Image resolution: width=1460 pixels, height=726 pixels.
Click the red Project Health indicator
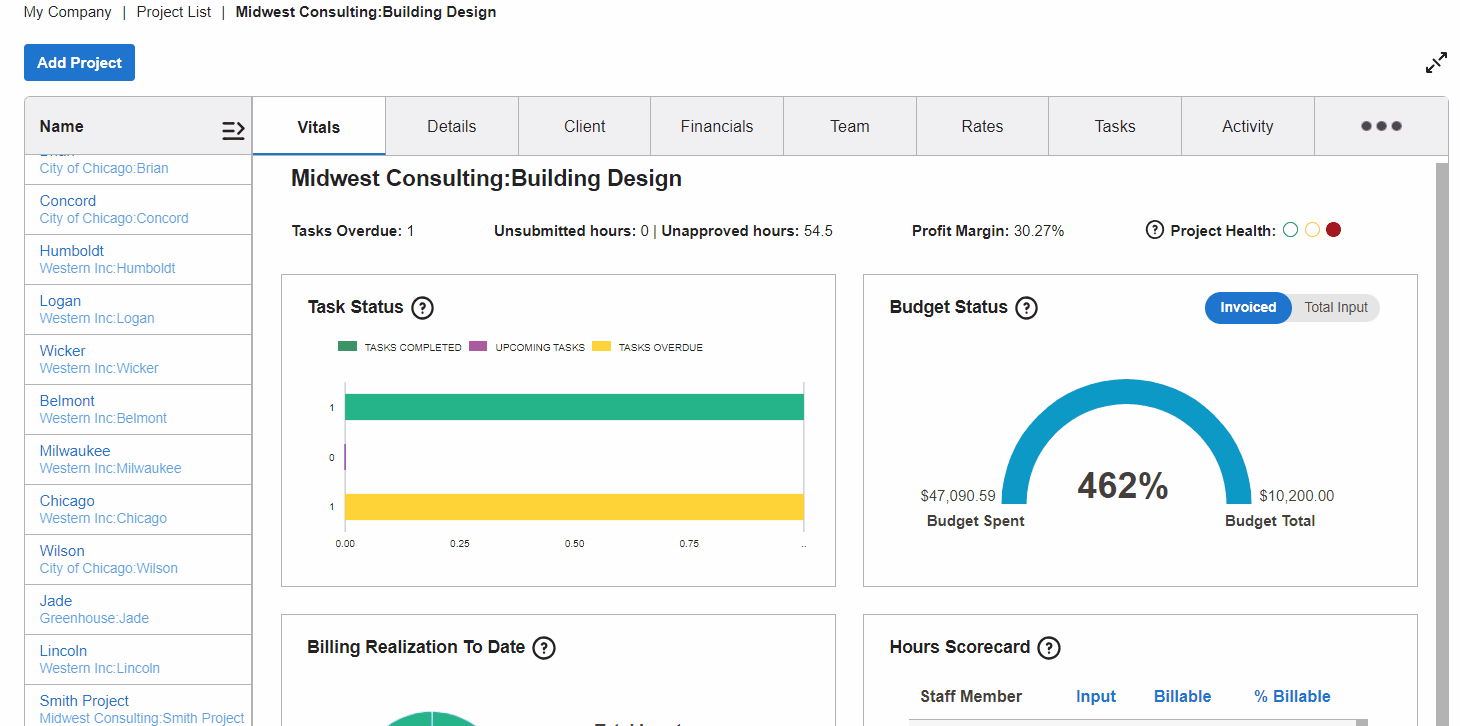pos(1333,229)
